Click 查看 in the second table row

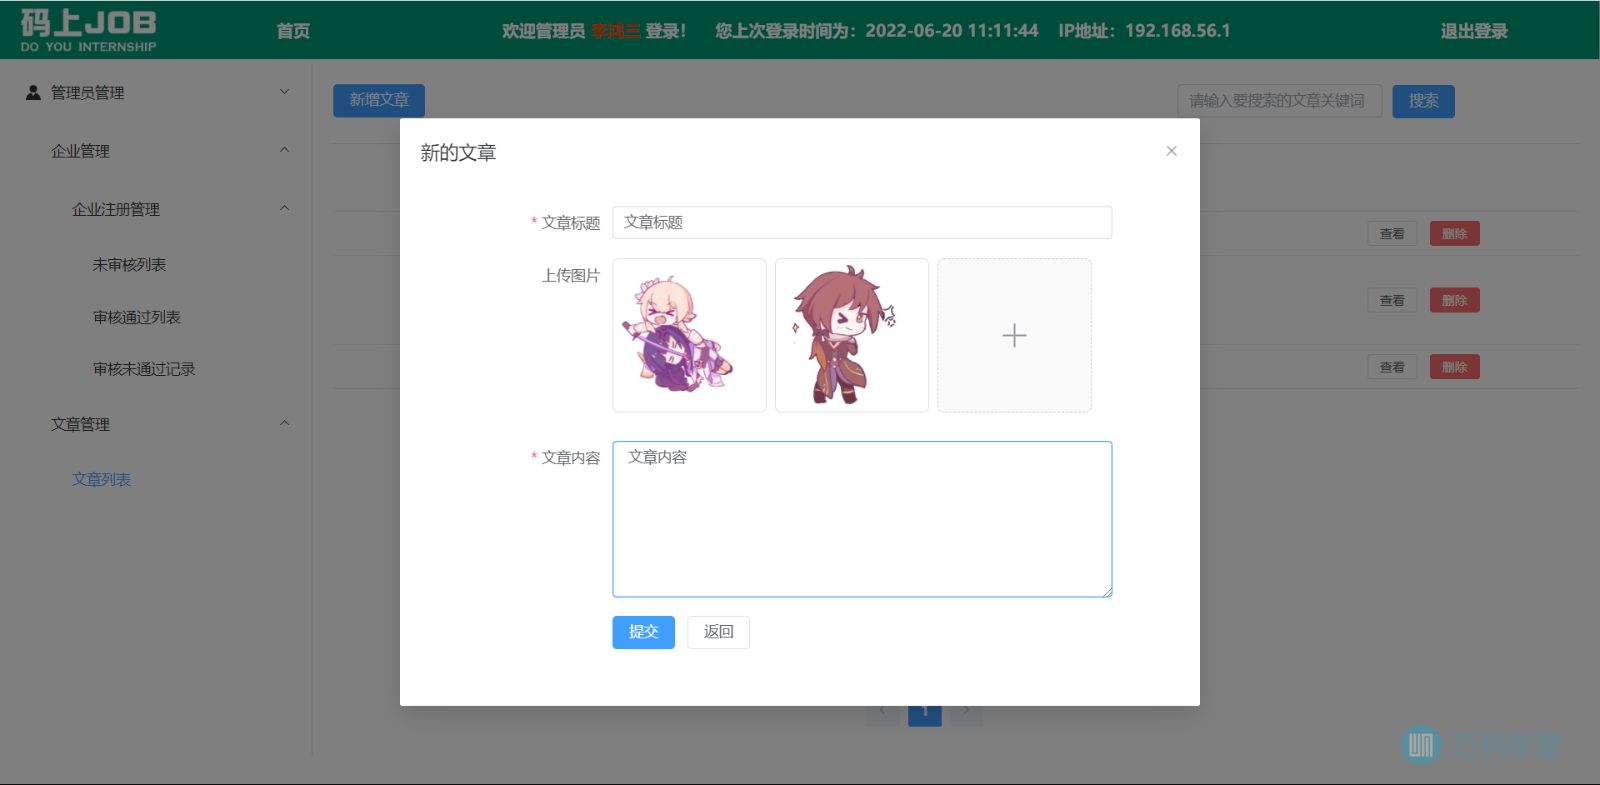(1392, 300)
